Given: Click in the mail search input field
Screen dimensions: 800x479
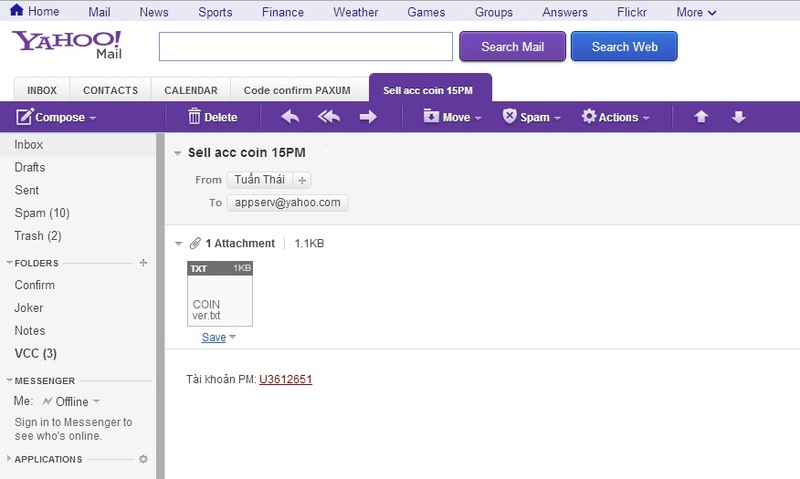Looking at the screenshot, I should tap(306, 46).
